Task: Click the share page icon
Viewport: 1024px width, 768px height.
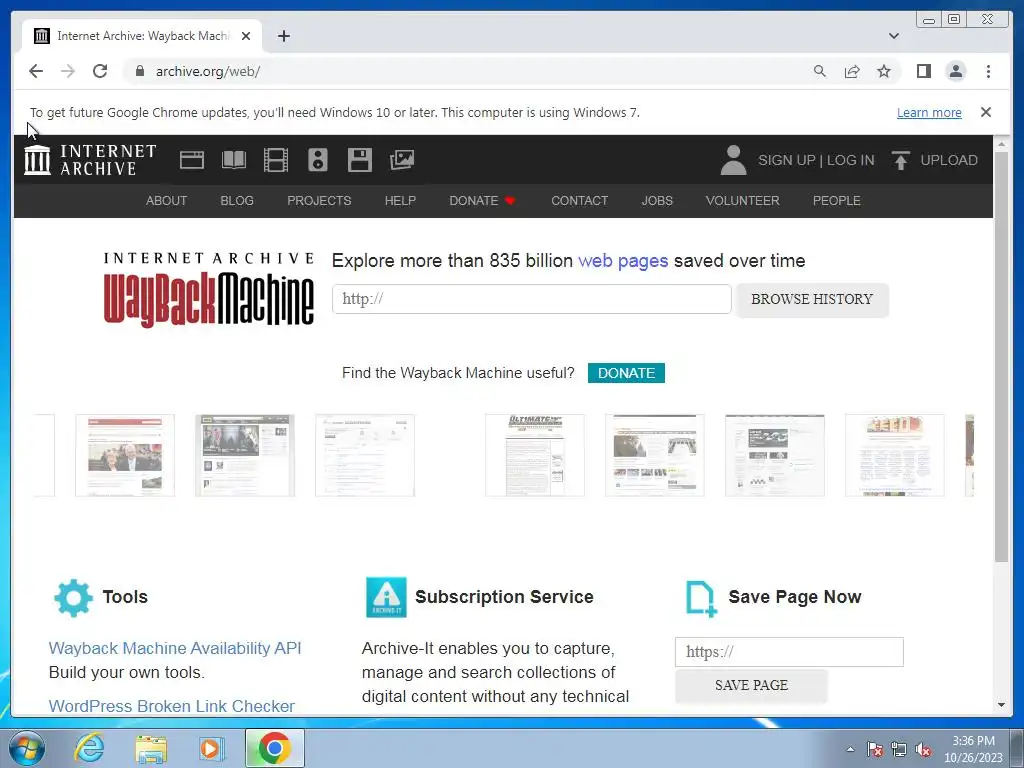Action: (852, 71)
